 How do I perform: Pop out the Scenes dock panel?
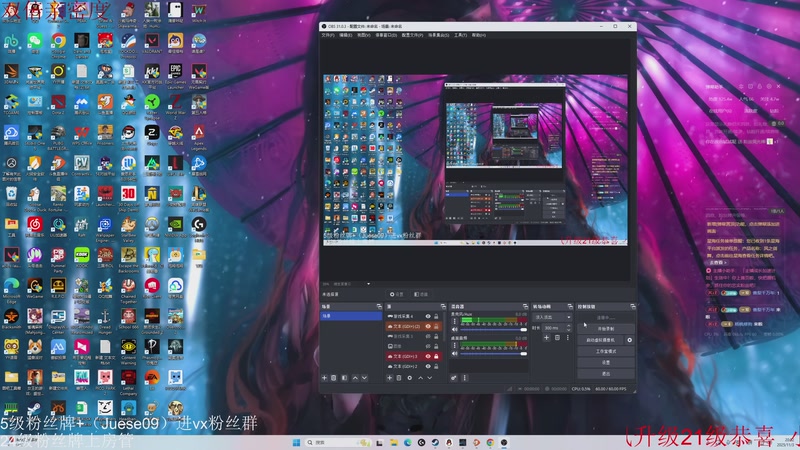(x=379, y=307)
